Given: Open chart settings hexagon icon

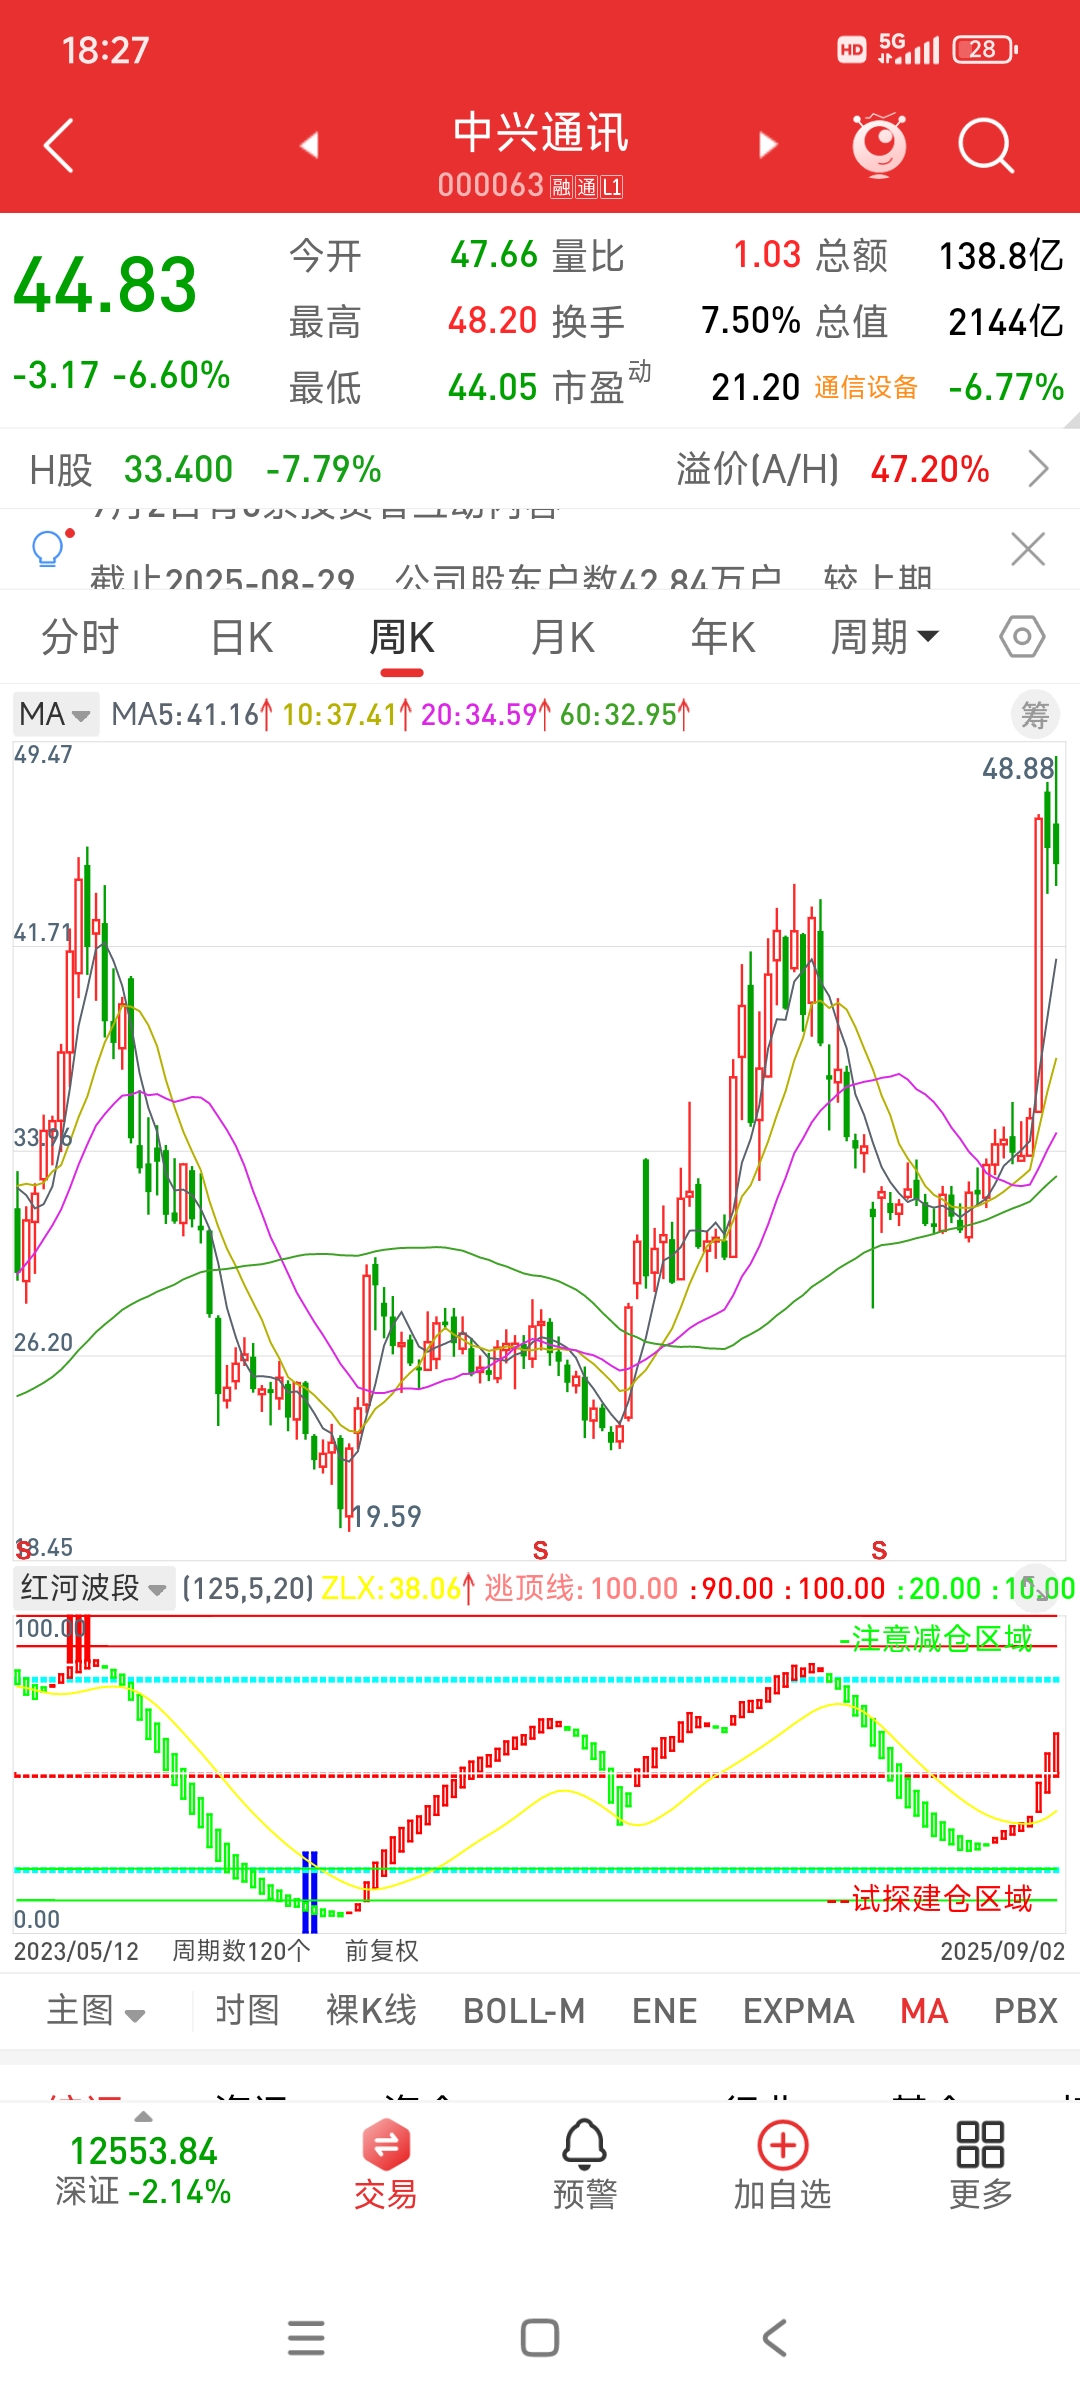Looking at the screenshot, I should click(1022, 637).
